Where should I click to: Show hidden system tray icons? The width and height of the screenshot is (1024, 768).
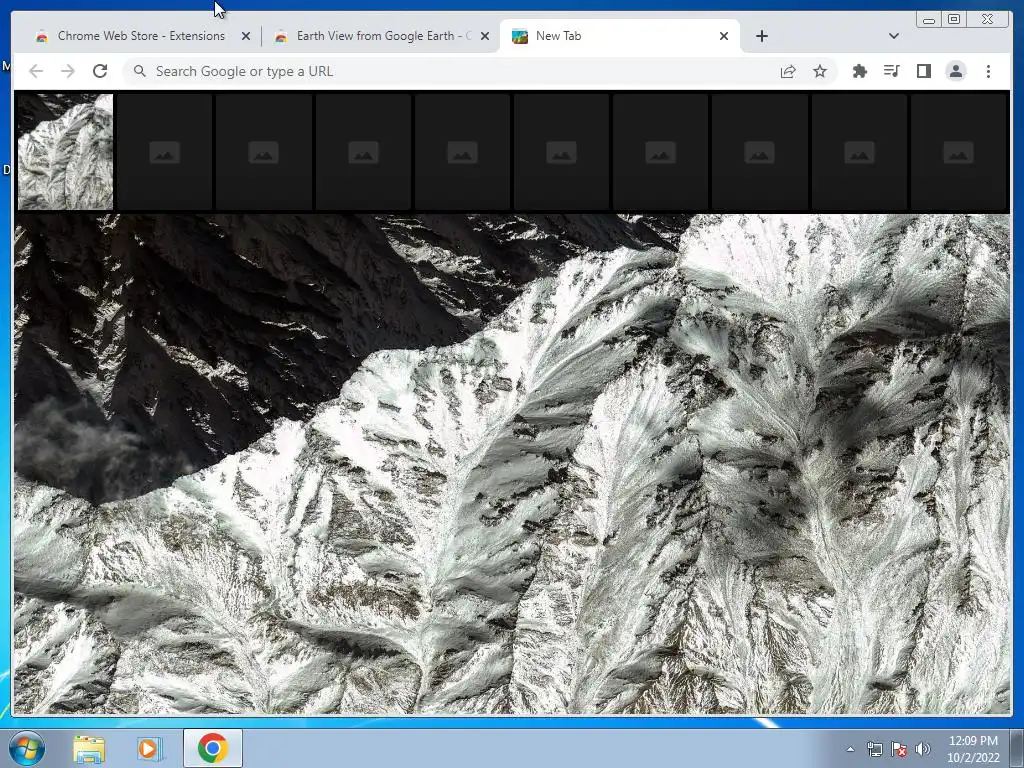pyautogui.click(x=850, y=749)
